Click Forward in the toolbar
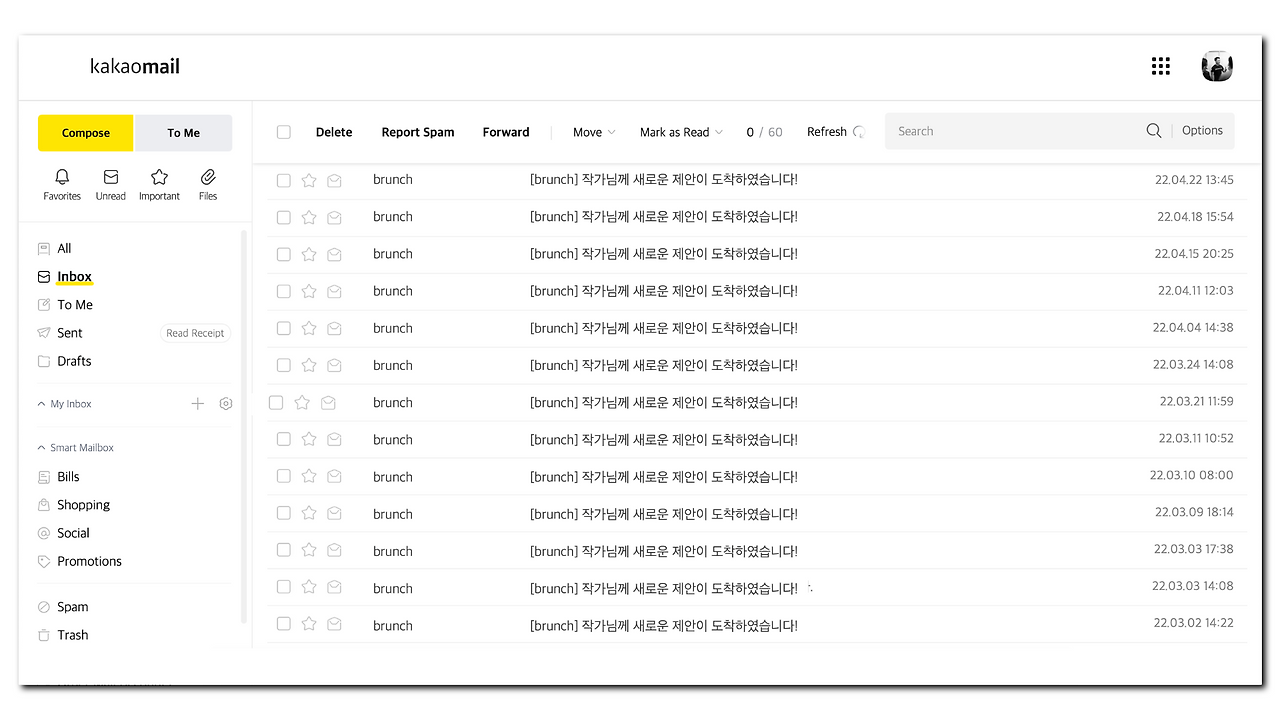Screen dimensions: 1280x720 506,132
